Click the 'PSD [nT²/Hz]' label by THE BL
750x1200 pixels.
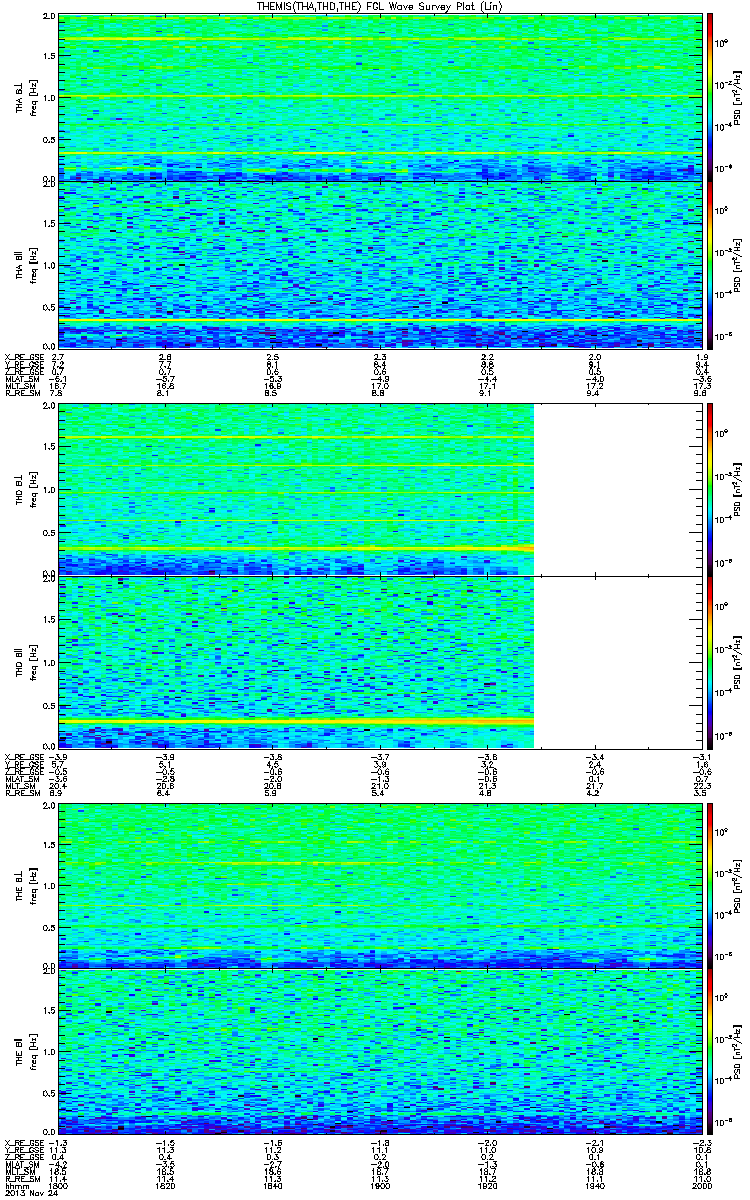pos(740,885)
